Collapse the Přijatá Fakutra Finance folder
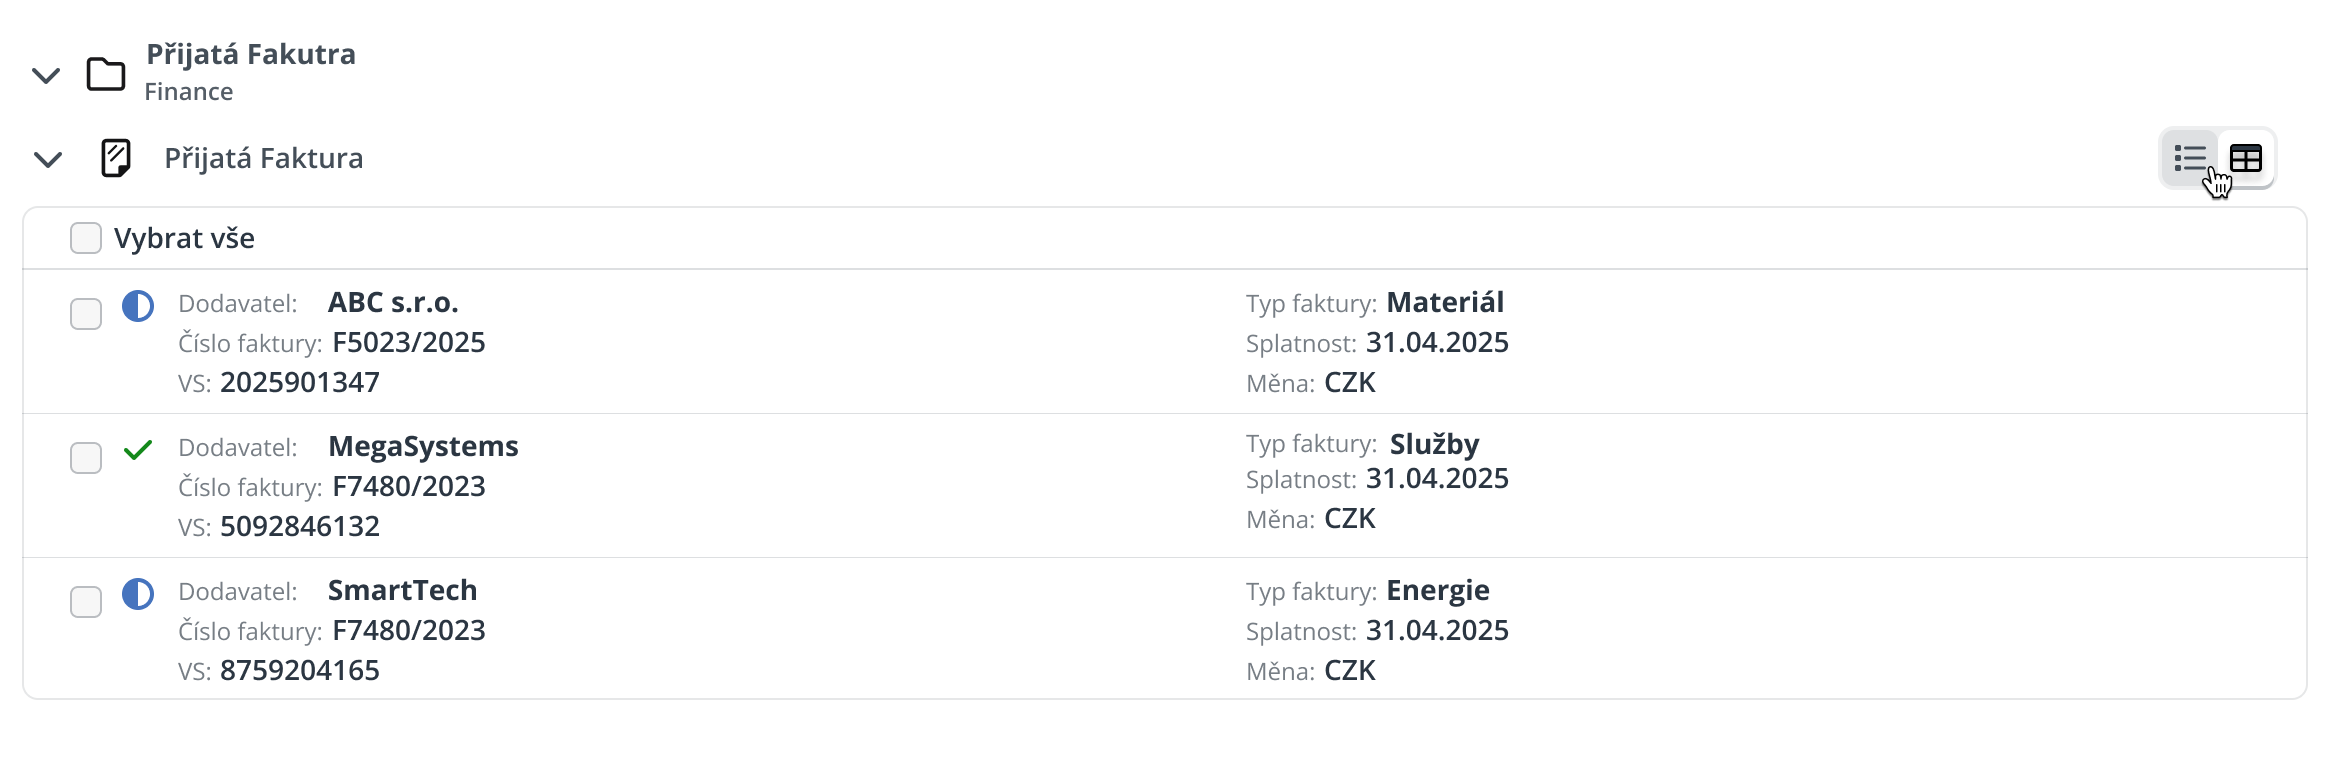This screenshot has height=760, width=2330. (46, 75)
